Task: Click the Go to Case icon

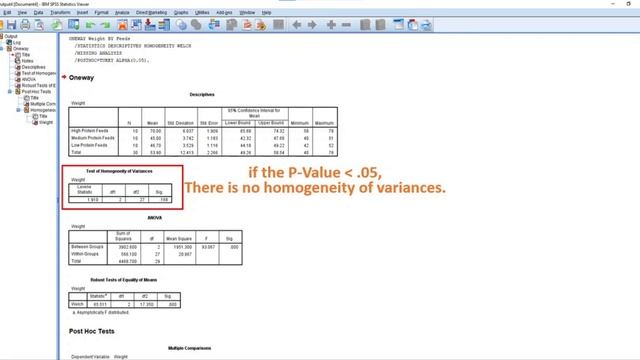Action: (136, 25)
